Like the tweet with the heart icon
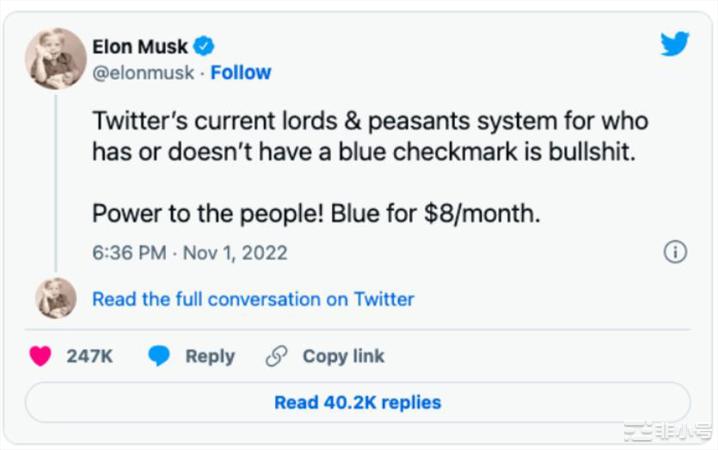The image size is (718, 450). (40, 356)
